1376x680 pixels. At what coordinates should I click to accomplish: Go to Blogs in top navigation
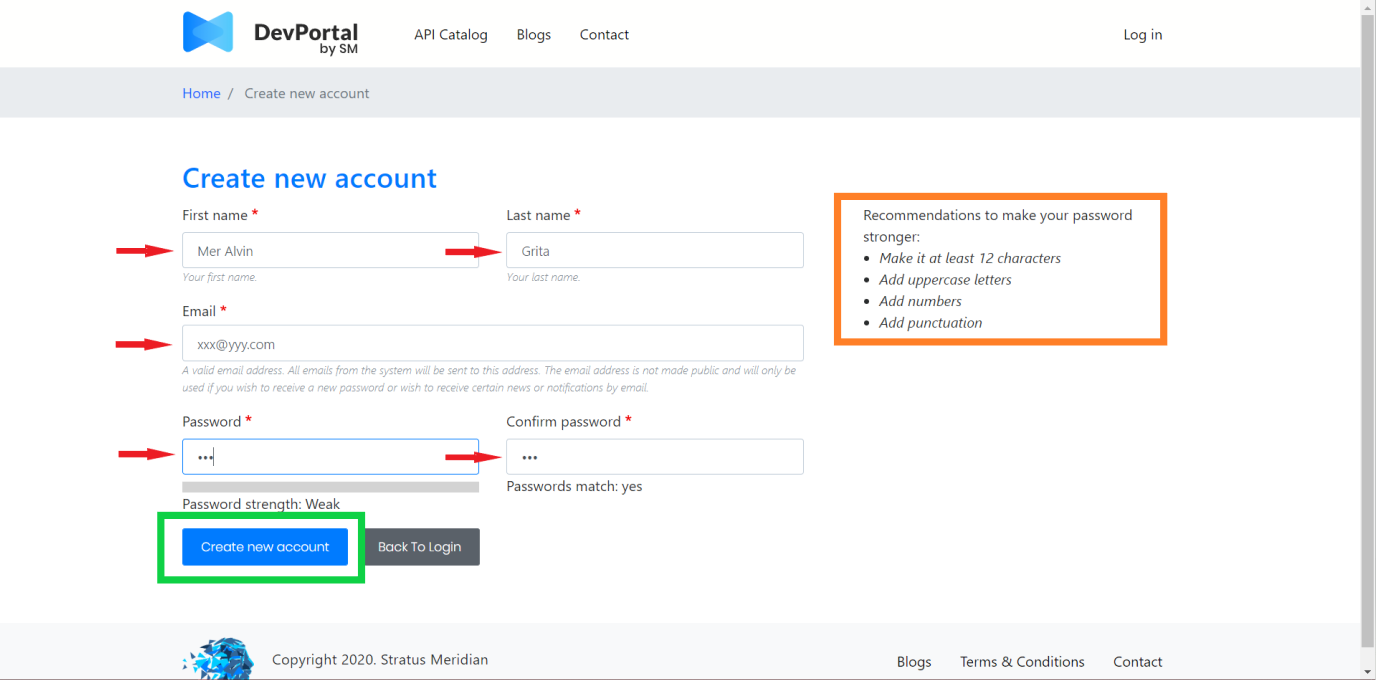click(534, 35)
